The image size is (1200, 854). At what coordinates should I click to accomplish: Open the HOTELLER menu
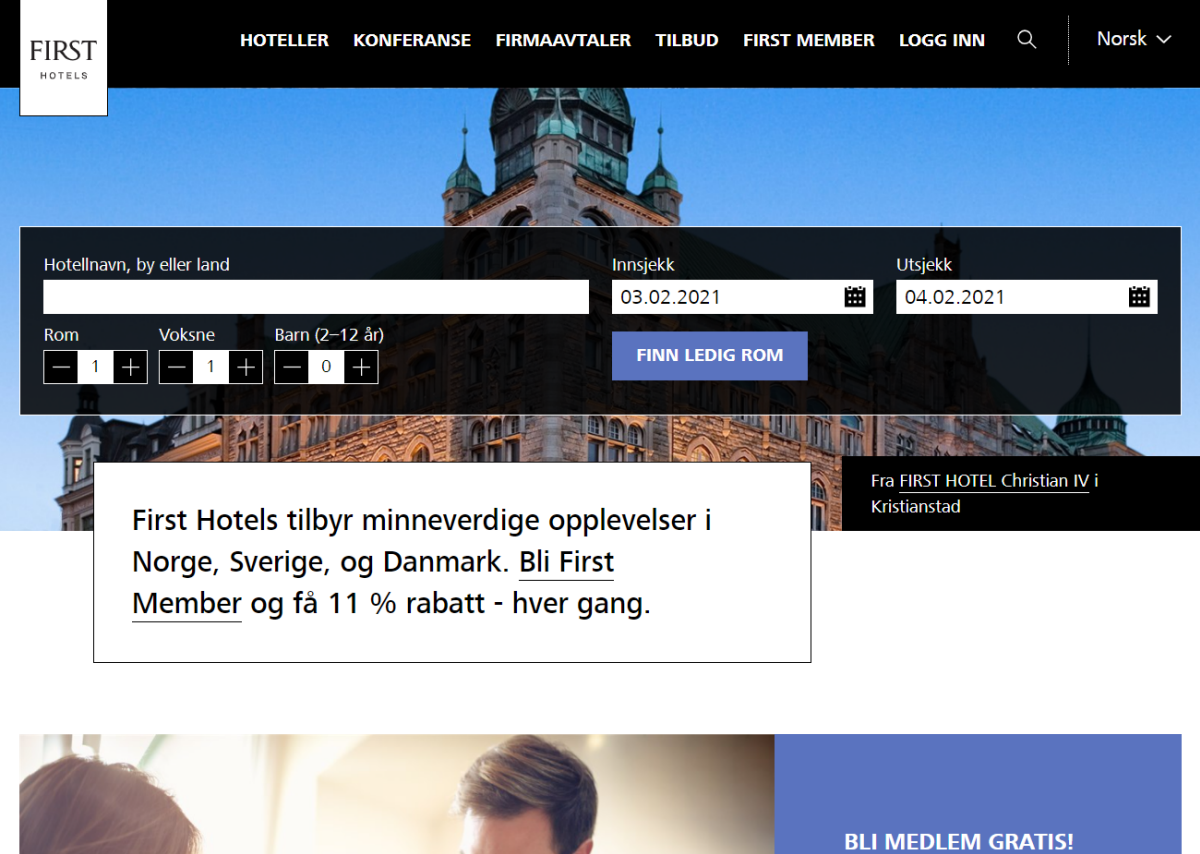coord(284,40)
